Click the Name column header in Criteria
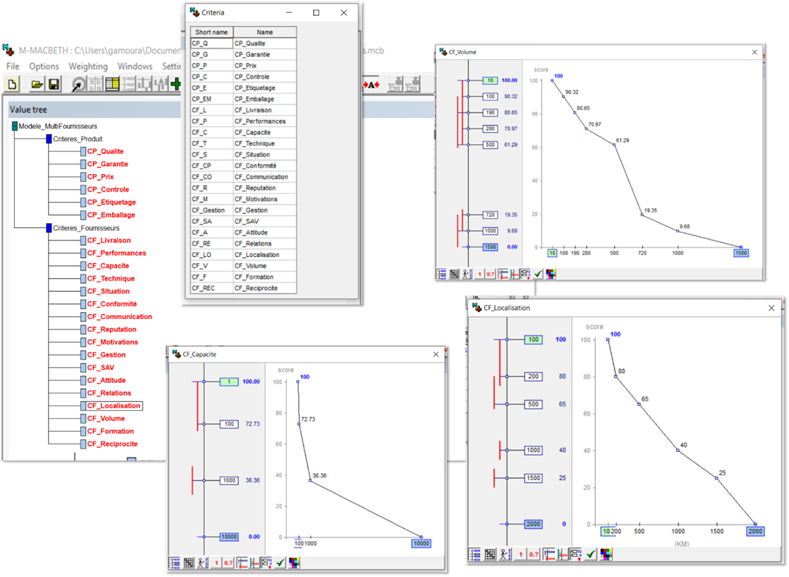789x577 pixels. 265,32
